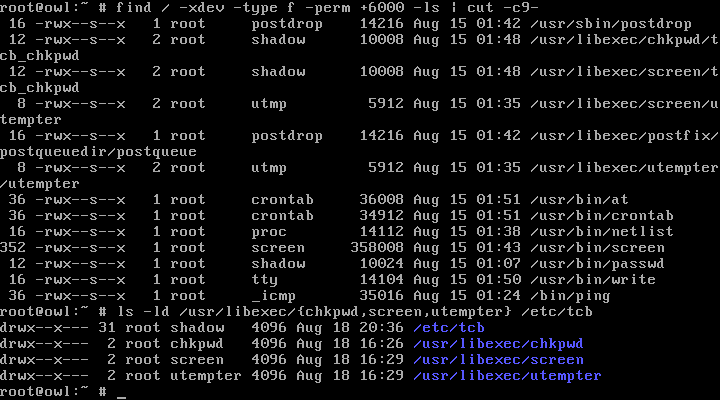Select the proc group name
720x400 pixels.
(268, 231)
